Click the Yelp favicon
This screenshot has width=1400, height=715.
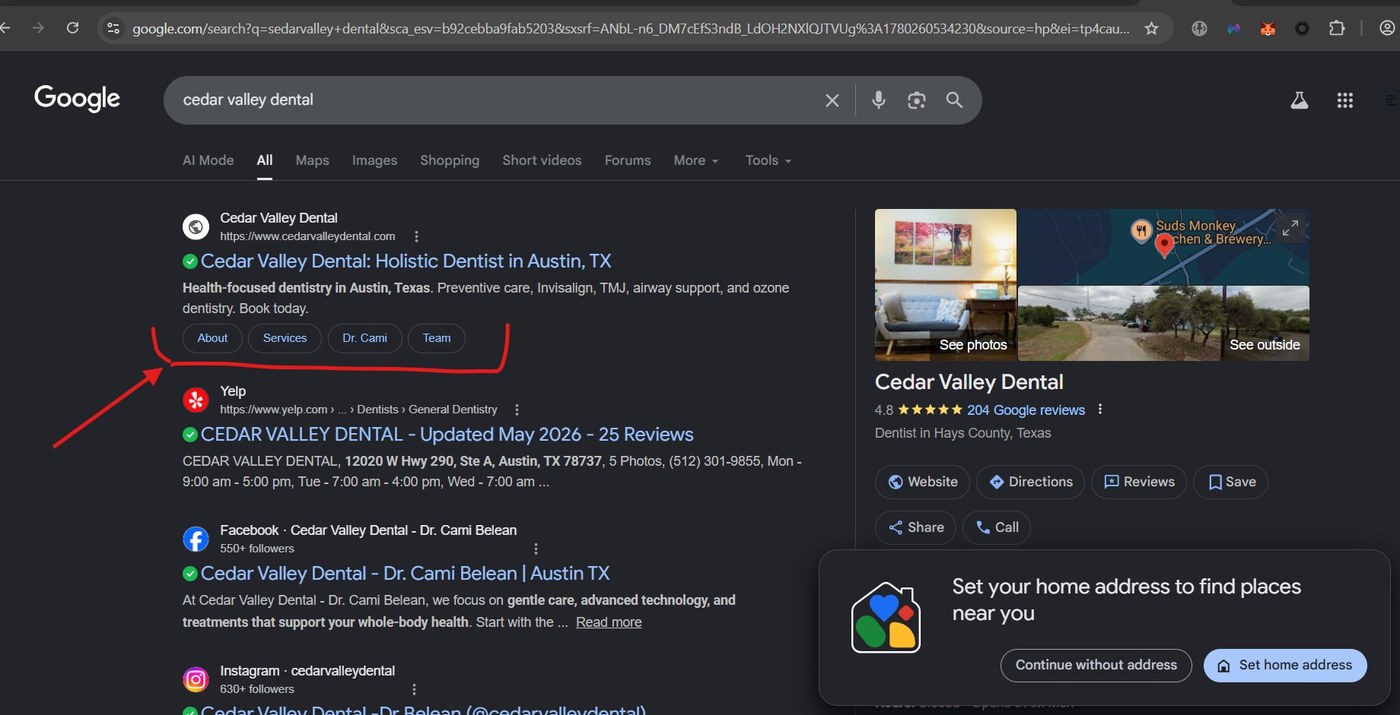pyautogui.click(x=196, y=400)
